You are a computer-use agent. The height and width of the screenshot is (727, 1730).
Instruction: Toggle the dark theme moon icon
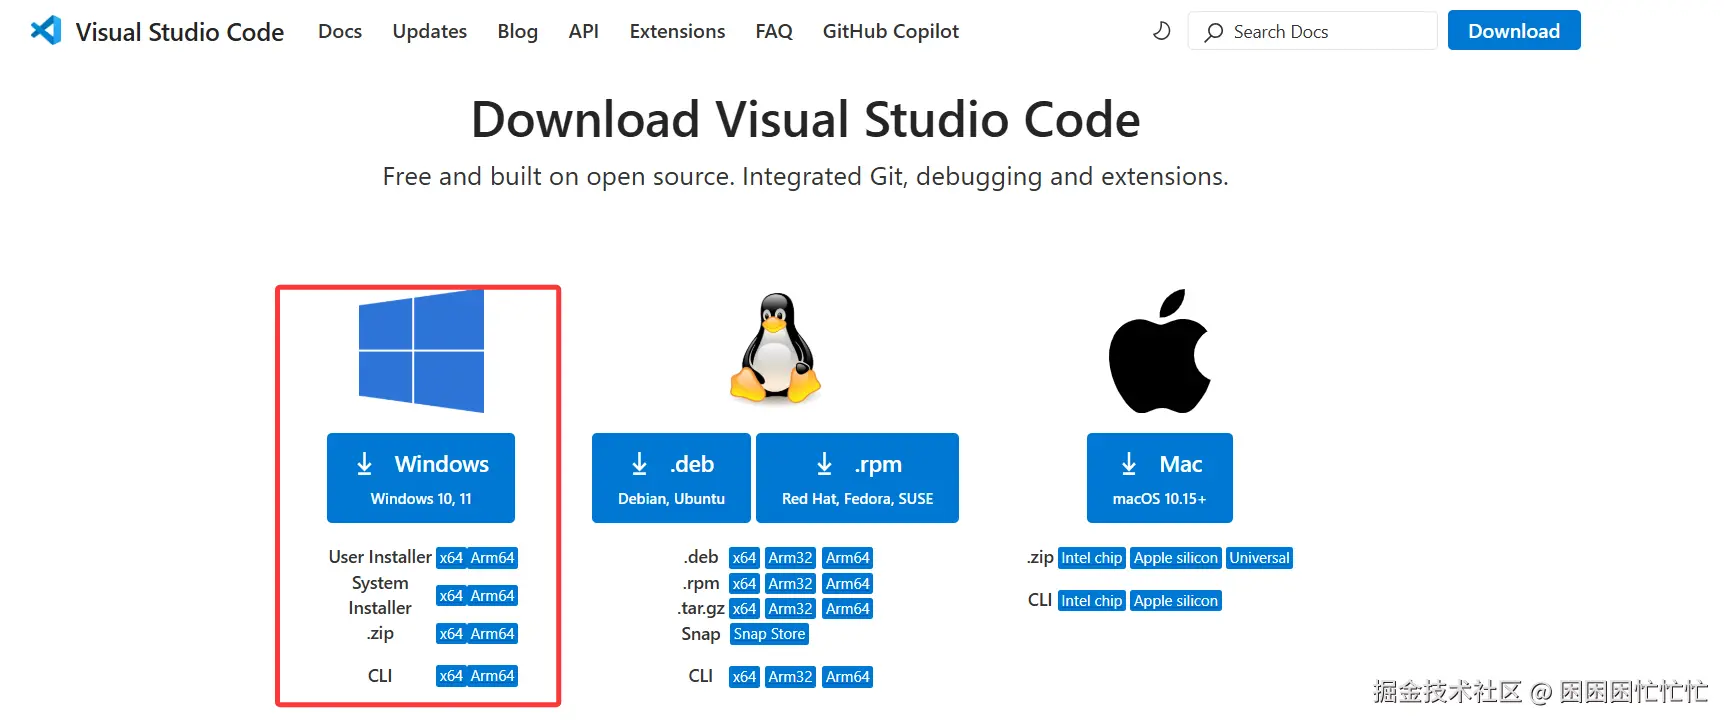tap(1161, 31)
